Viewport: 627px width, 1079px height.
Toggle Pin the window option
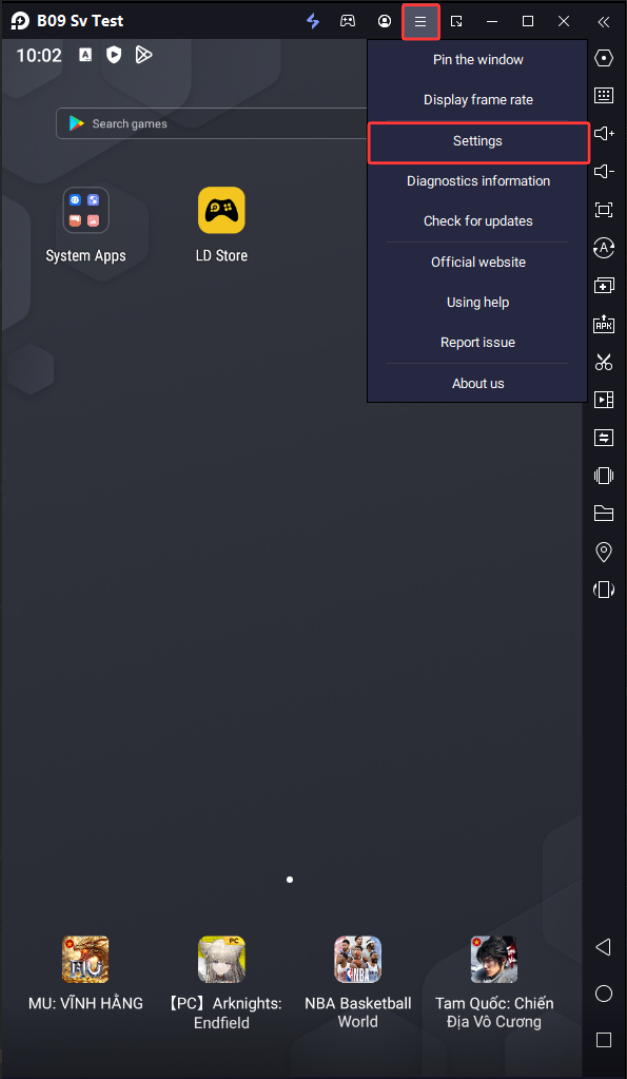[x=477, y=60]
